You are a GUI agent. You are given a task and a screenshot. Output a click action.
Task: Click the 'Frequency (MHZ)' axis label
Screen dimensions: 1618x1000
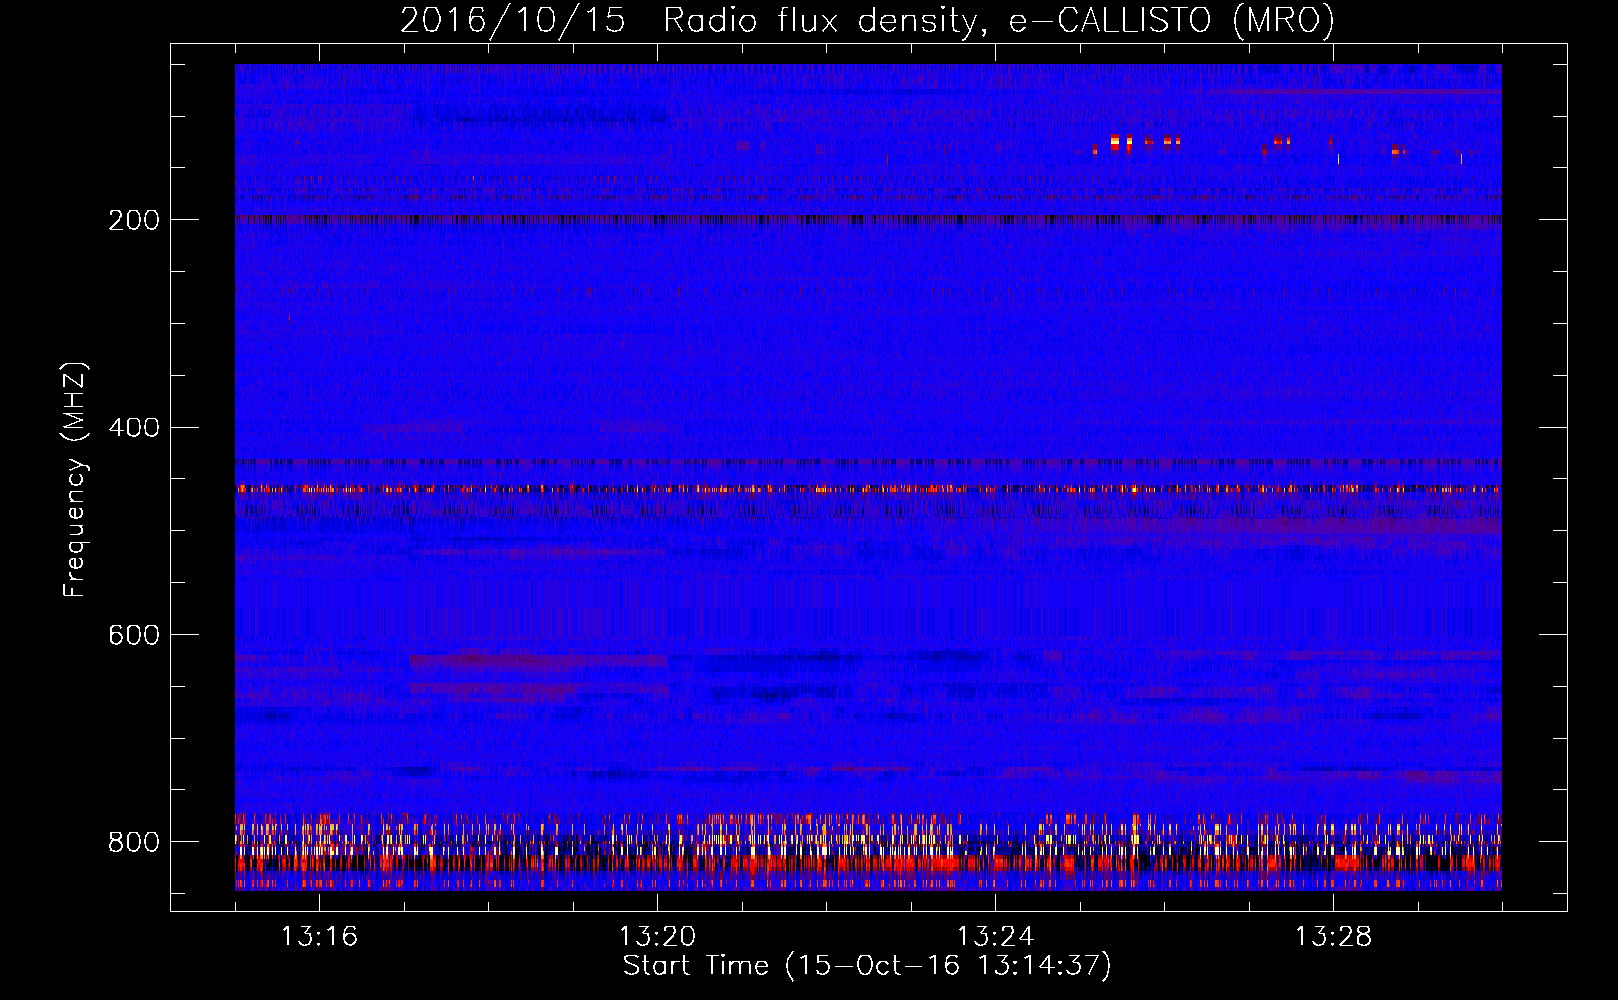coord(75,479)
